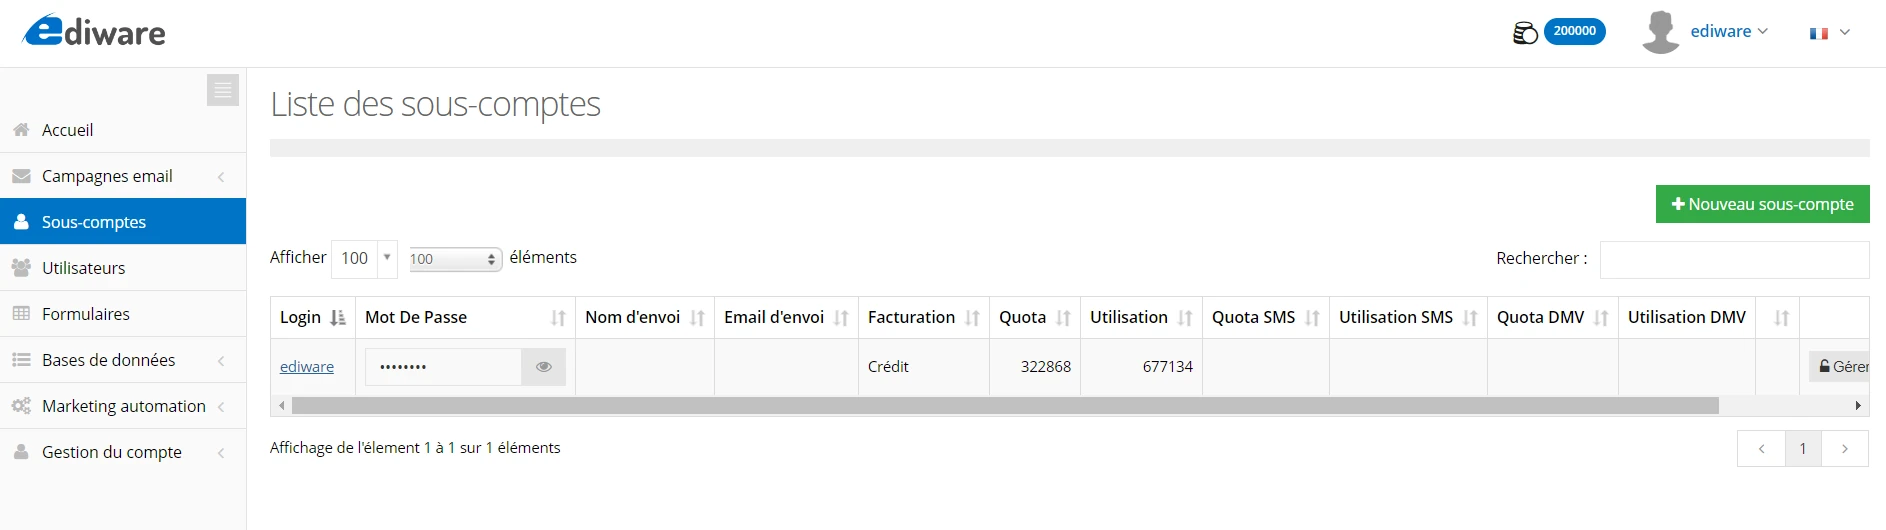
Task: Expand the Campagnes email menu
Action: (123, 176)
